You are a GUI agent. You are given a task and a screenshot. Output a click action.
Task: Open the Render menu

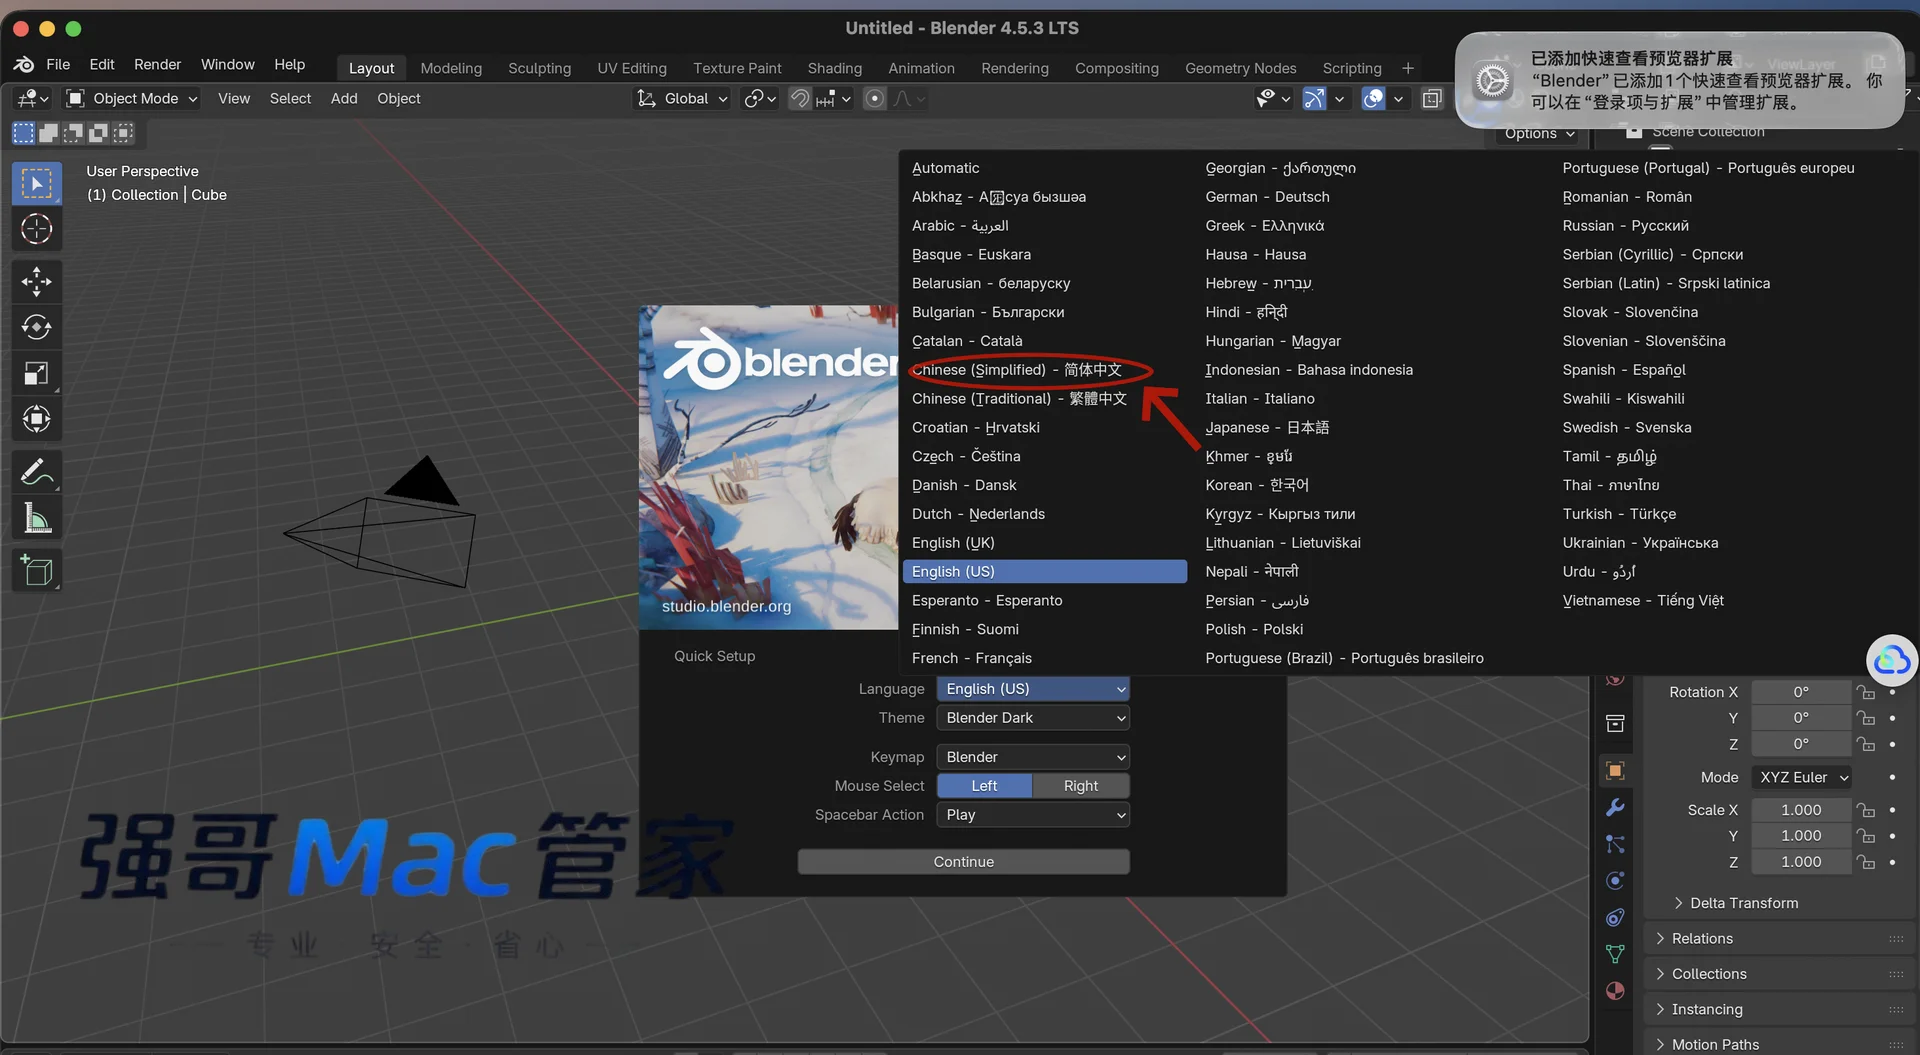157,64
